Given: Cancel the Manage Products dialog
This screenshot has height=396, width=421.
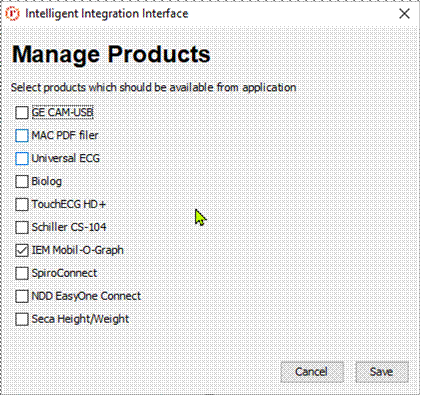Looking at the screenshot, I should (x=312, y=372).
